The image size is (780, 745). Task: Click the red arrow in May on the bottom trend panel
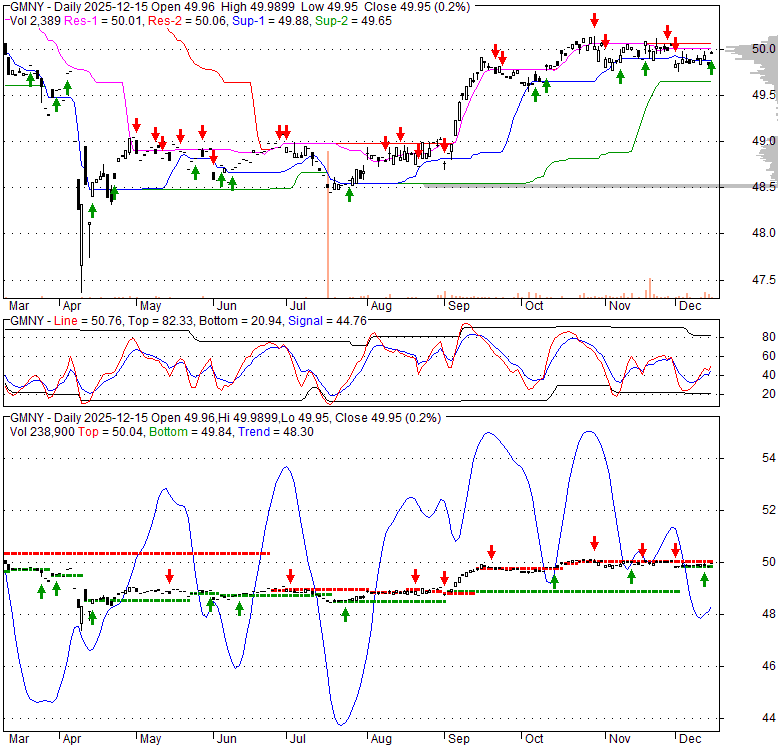tap(170, 576)
